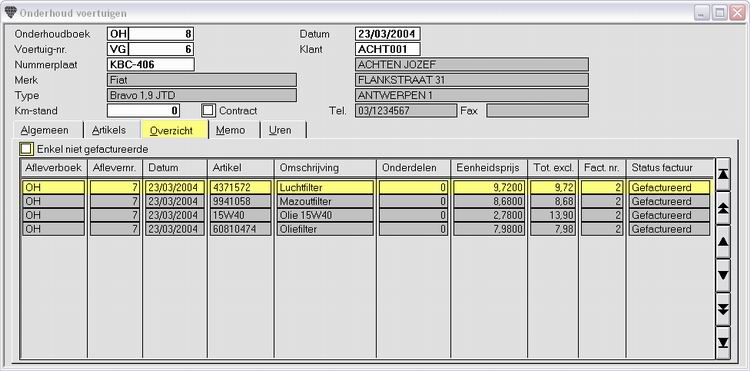Click the Km-stand input field
The image size is (750, 371).
point(143,110)
